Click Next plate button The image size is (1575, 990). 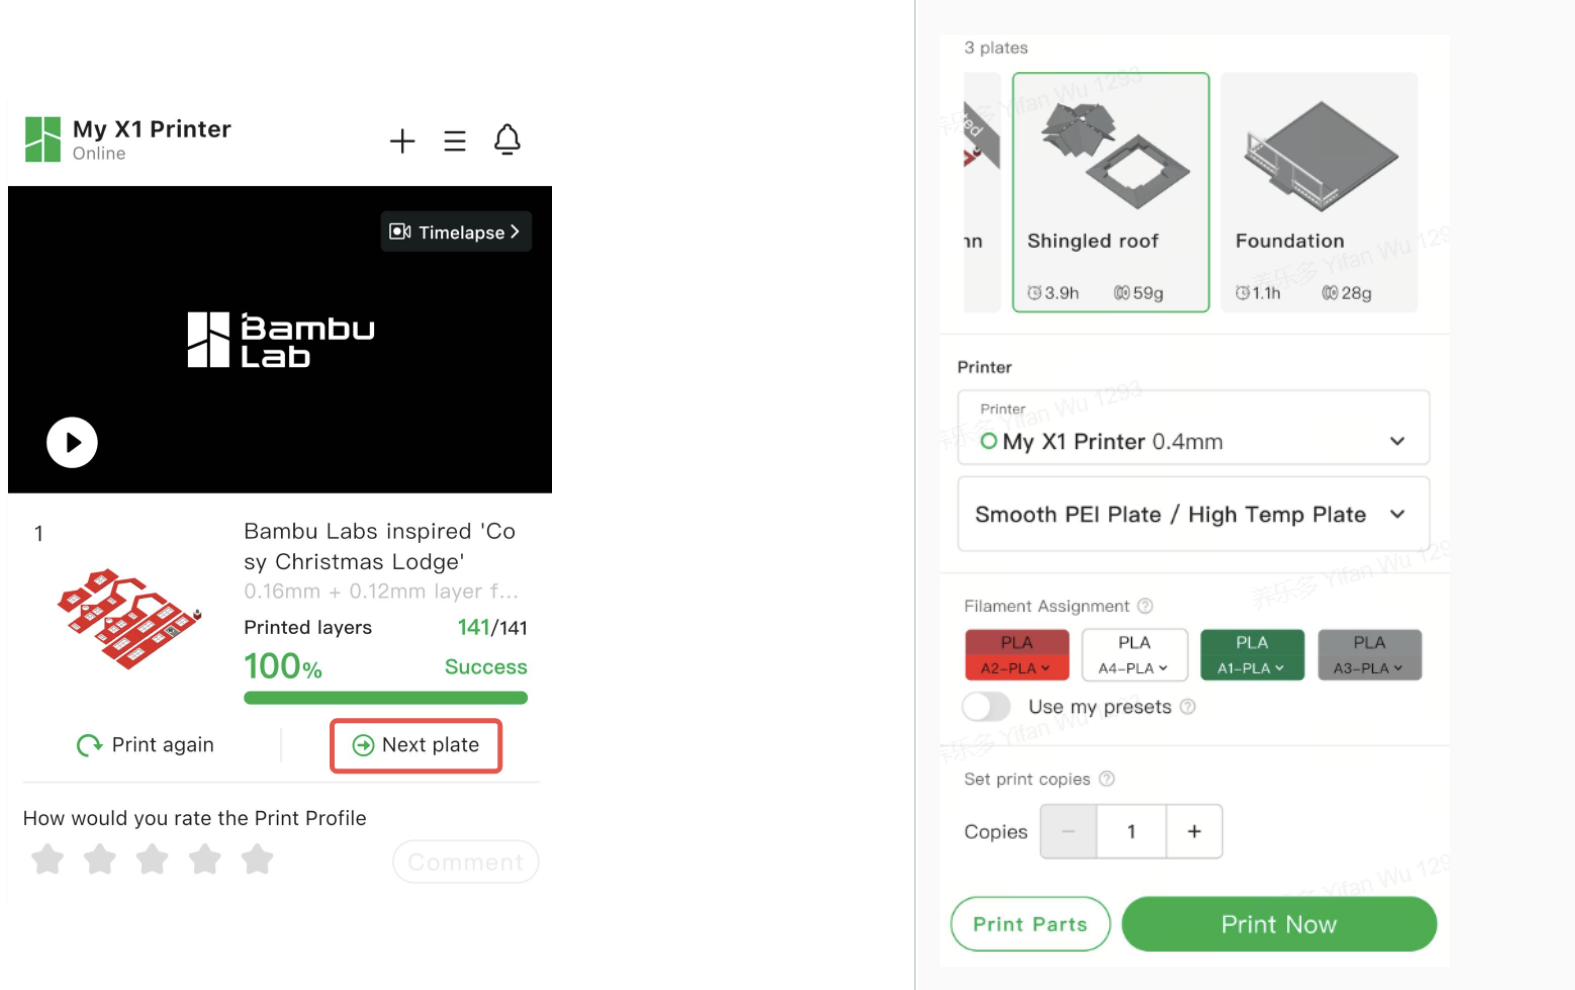416,745
